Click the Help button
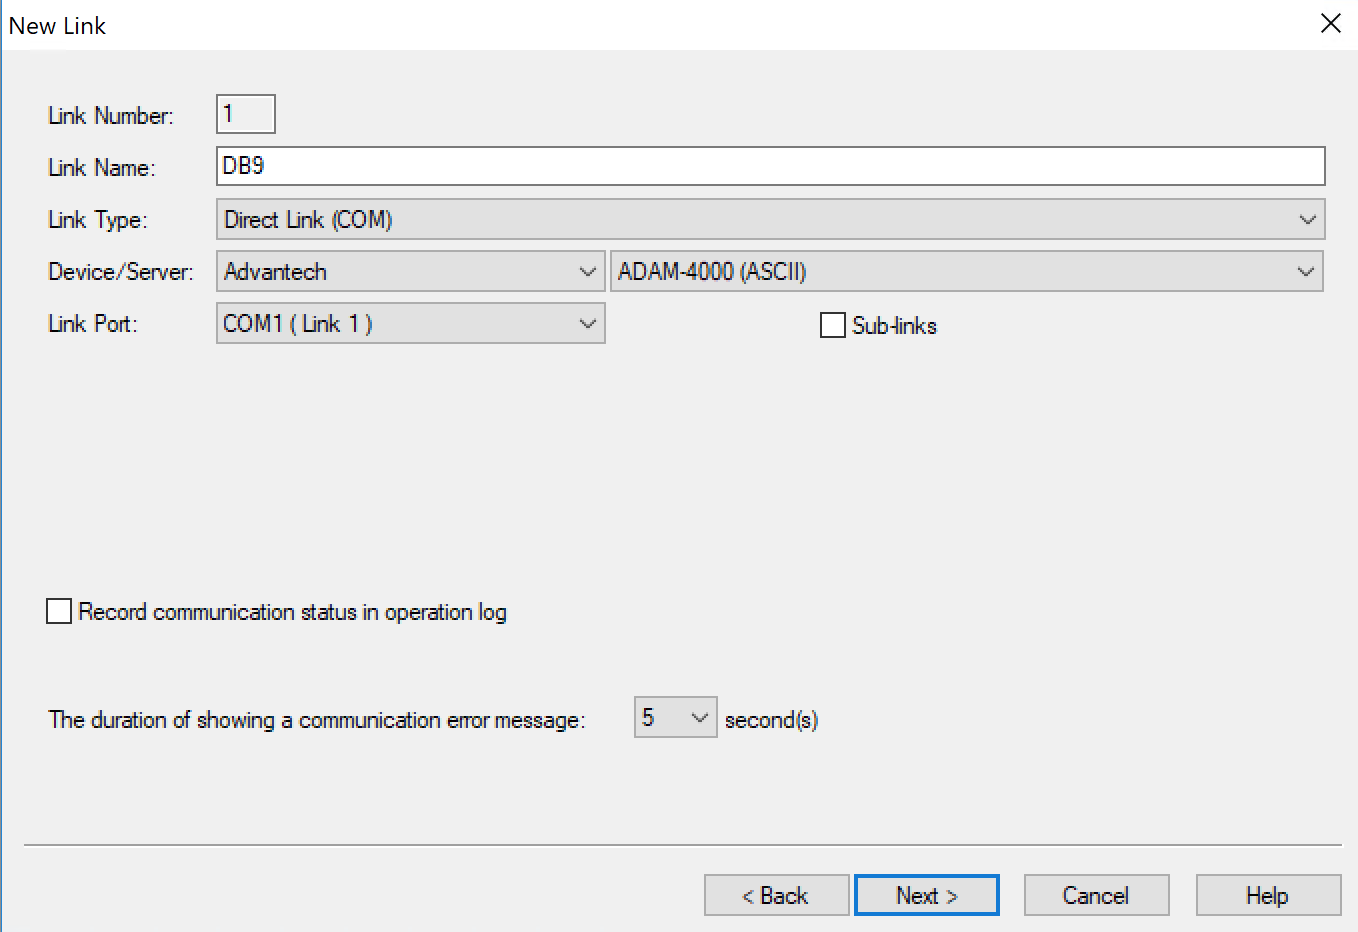 point(1268,895)
